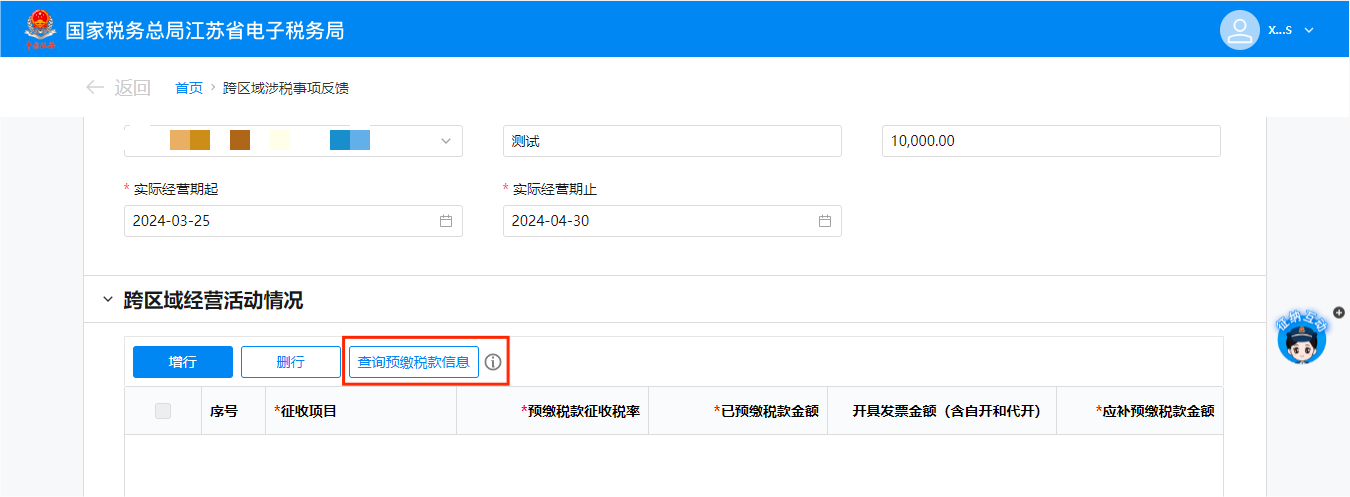Expand the user account menu chevron
The height and width of the screenshot is (497, 1350).
click(1309, 30)
